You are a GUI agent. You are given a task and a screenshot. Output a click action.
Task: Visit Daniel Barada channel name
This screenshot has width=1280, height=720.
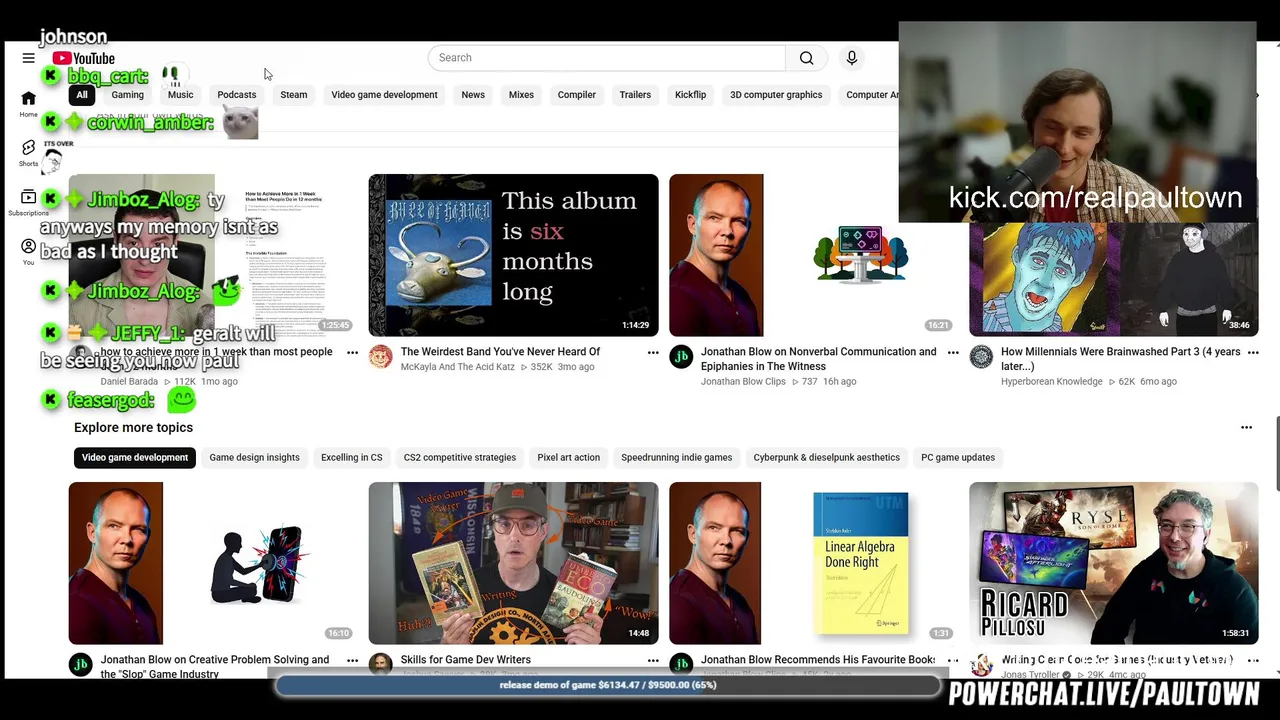(x=130, y=382)
